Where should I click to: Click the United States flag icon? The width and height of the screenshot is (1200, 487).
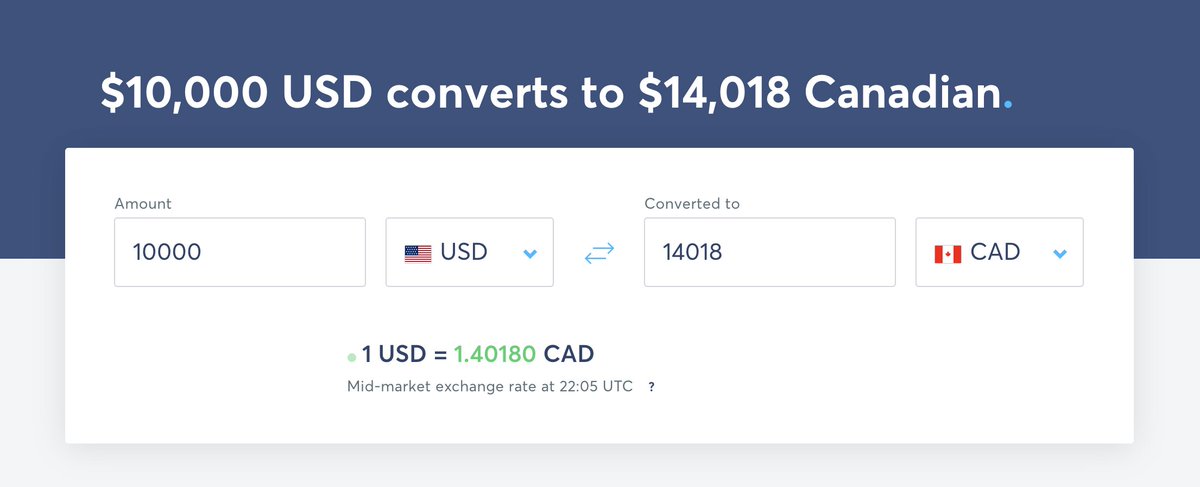point(418,254)
